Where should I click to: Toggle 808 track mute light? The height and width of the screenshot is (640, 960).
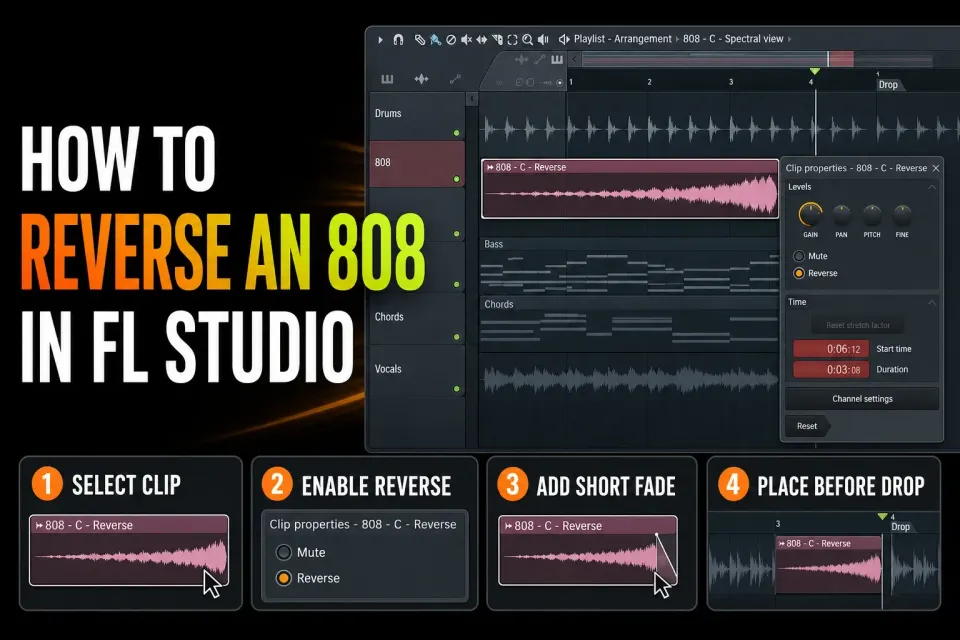point(456,179)
